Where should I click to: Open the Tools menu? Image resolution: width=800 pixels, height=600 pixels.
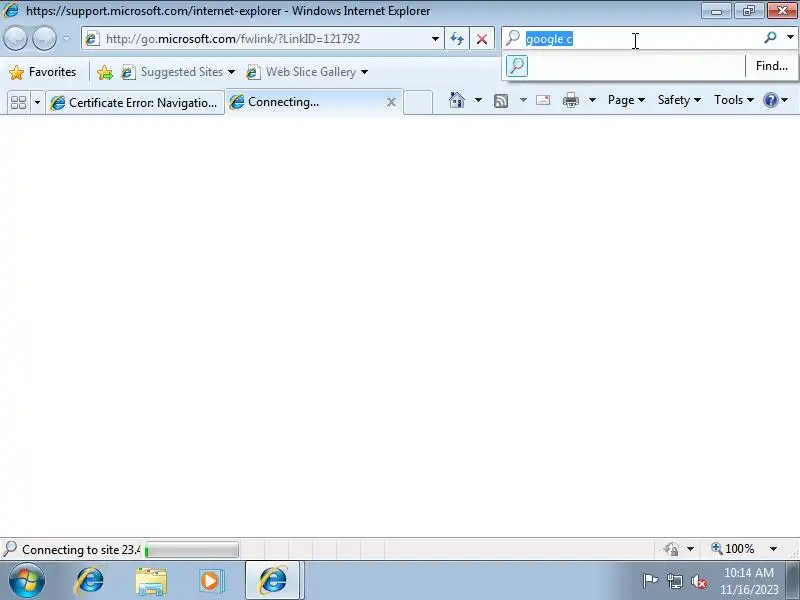coord(734,100)
